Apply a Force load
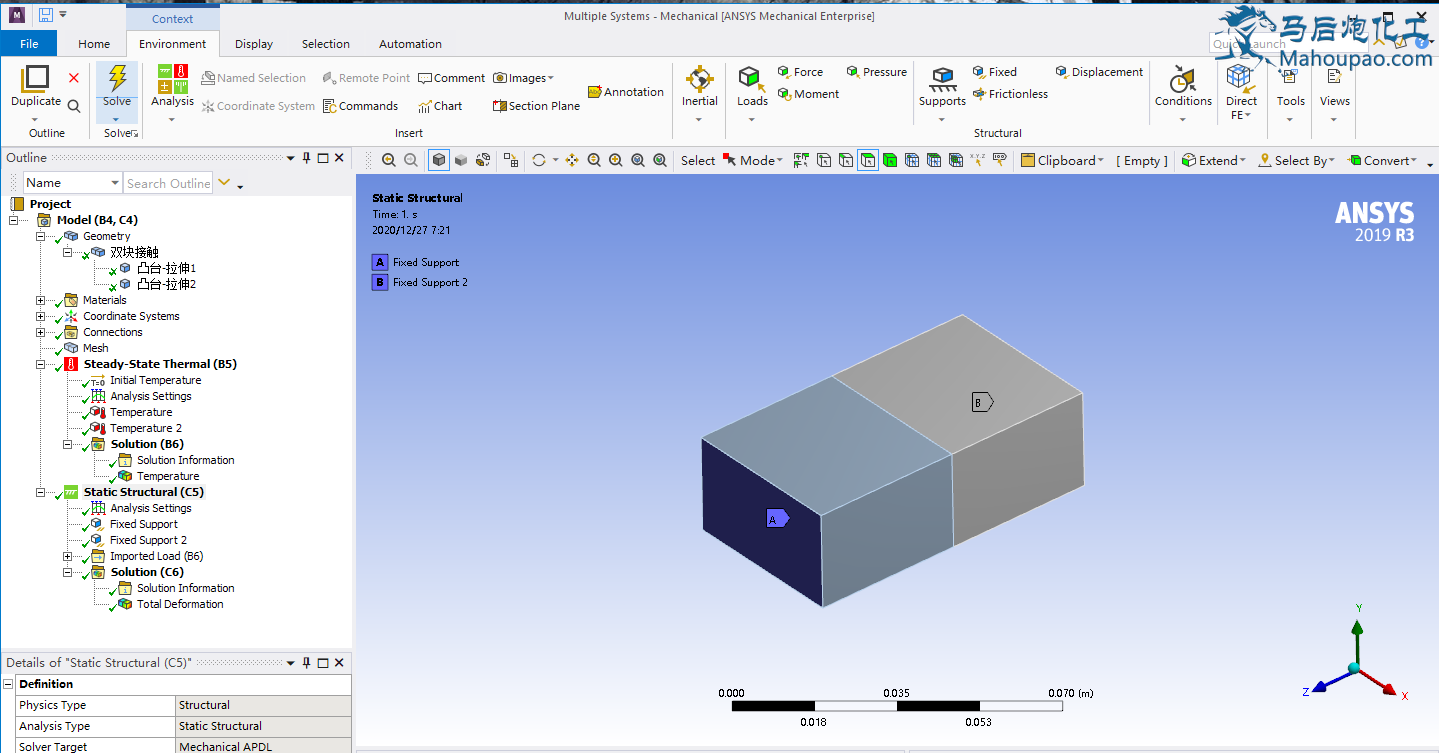This screenshot has width=1439, height=753. coord(800,72)
